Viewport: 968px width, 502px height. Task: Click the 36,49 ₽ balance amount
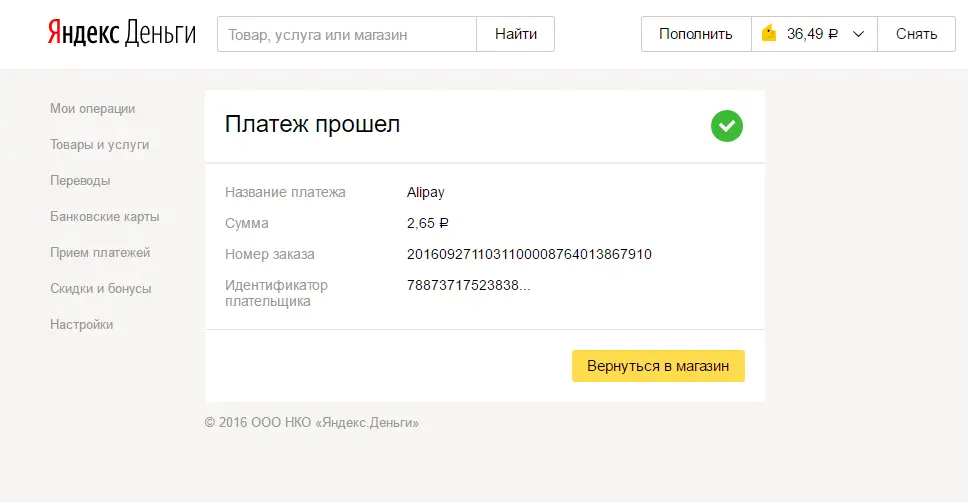[x=812, y=34]
